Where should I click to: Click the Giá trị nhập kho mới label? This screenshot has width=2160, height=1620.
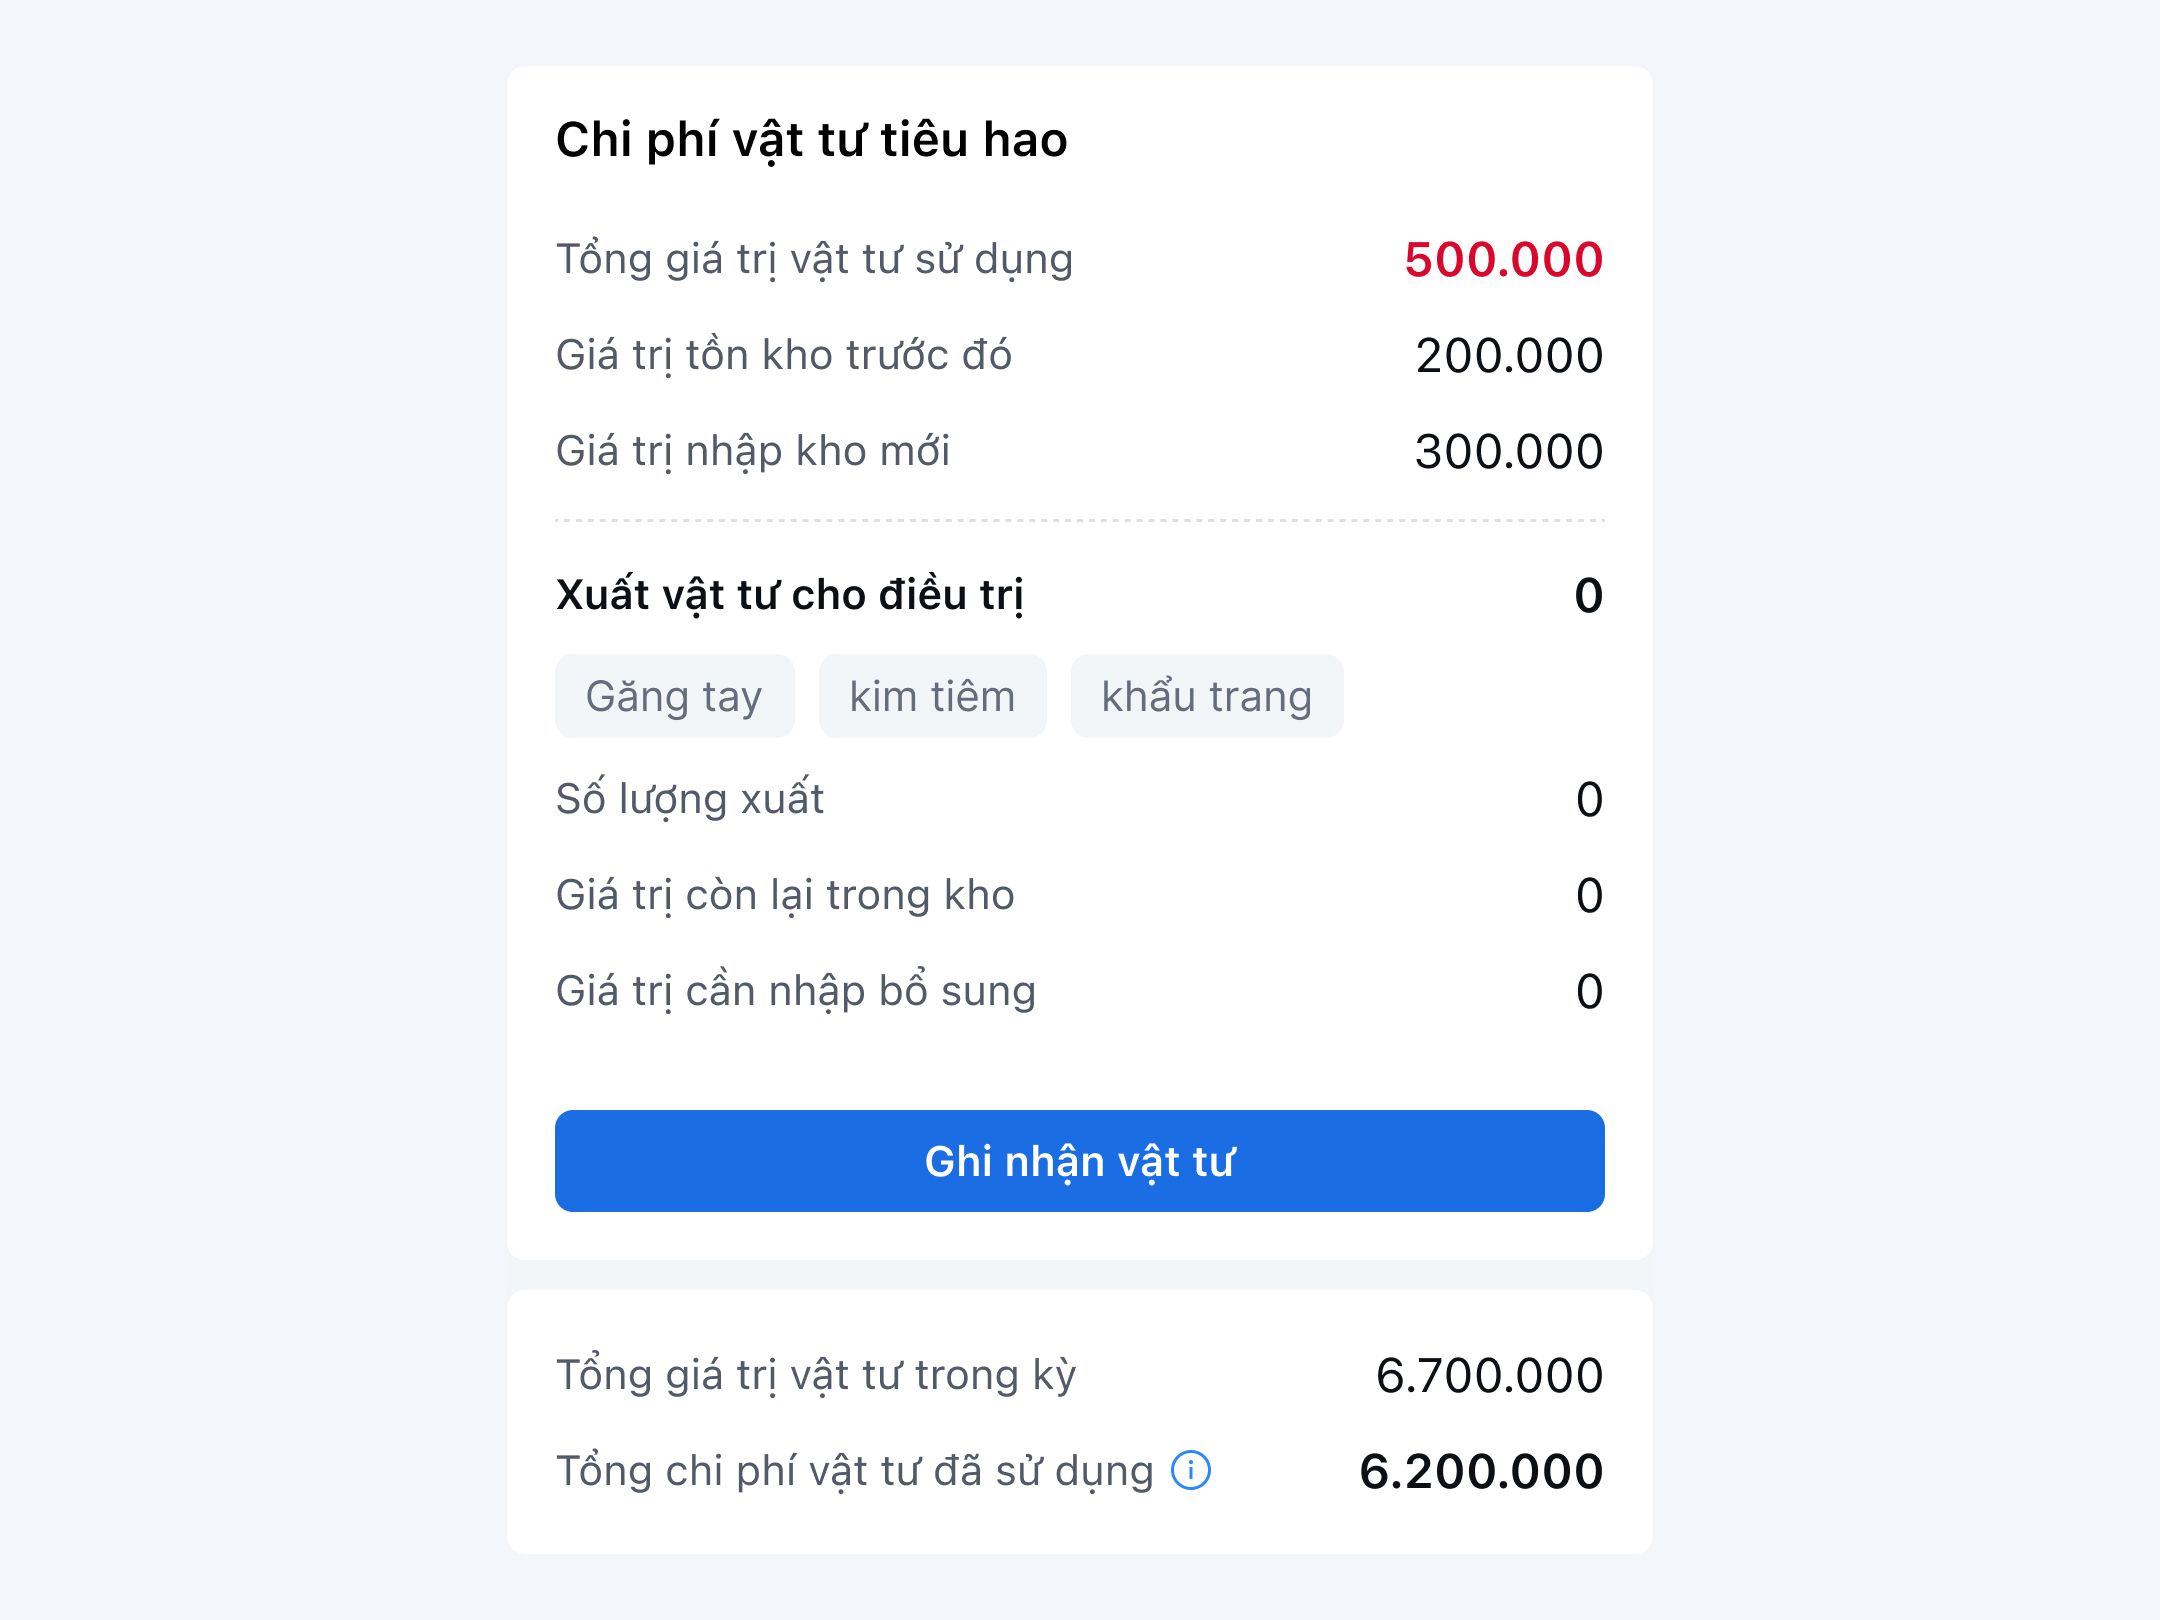pos(752,451)
